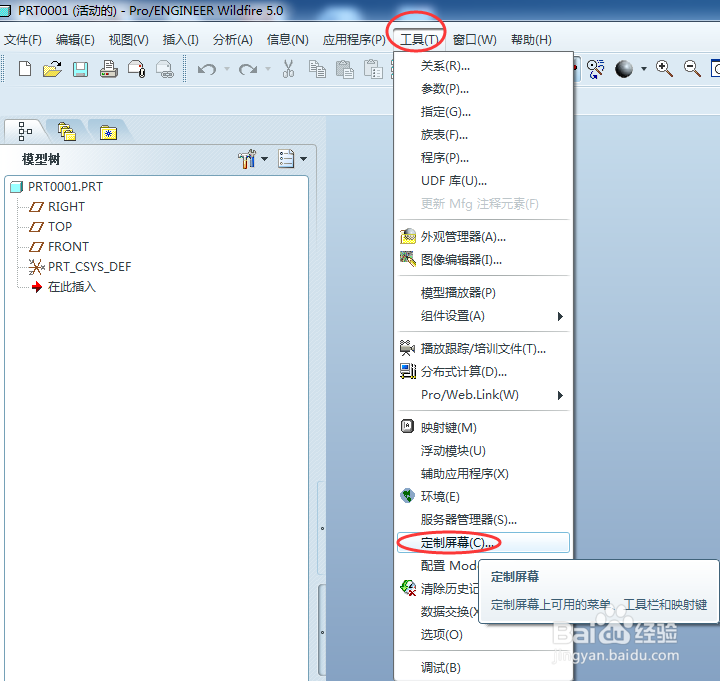Create a new file with the New icon
The height and width of the screenshot is (681, 720).
[x=25, y=69]
